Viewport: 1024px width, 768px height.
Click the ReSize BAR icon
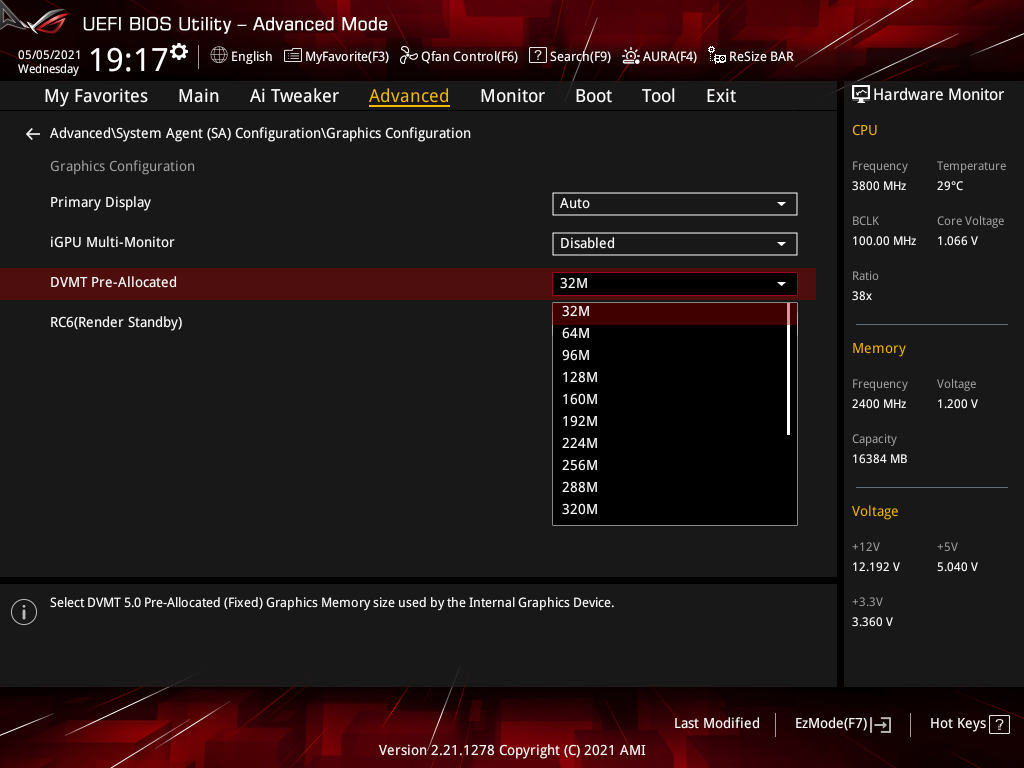click(x=716, y=56)
